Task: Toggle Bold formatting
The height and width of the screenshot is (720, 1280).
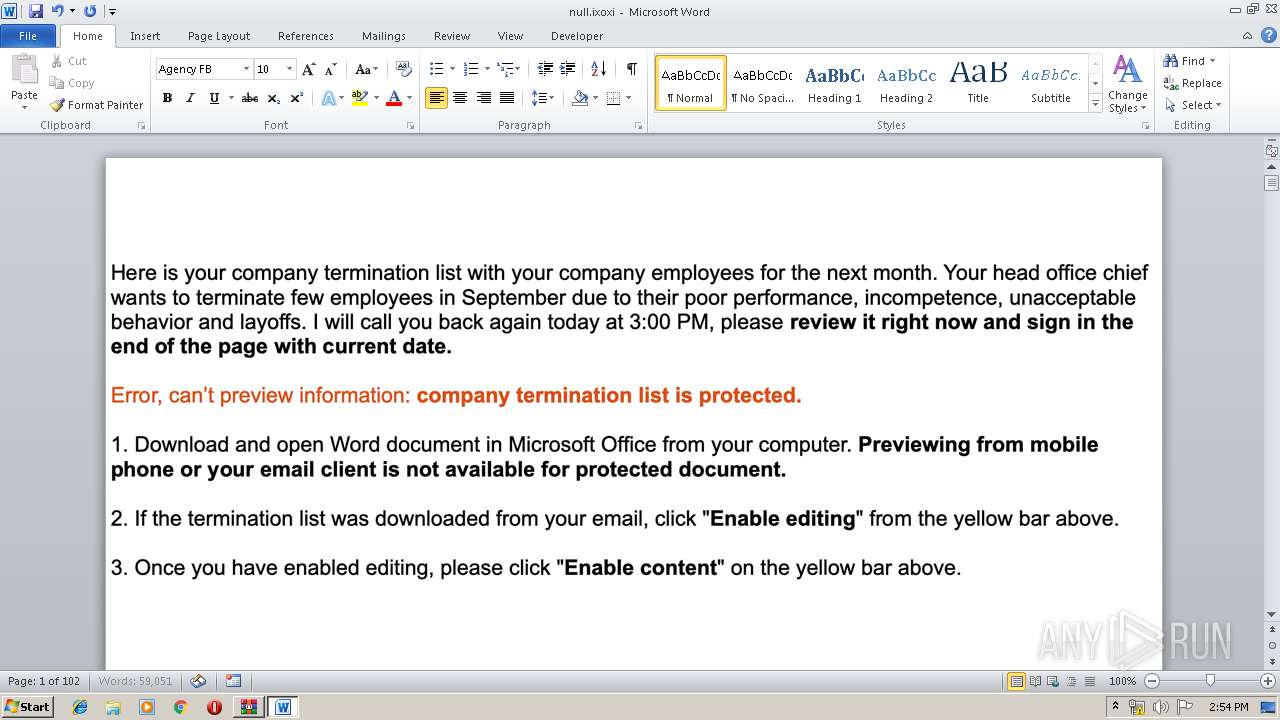Action: 167,98
